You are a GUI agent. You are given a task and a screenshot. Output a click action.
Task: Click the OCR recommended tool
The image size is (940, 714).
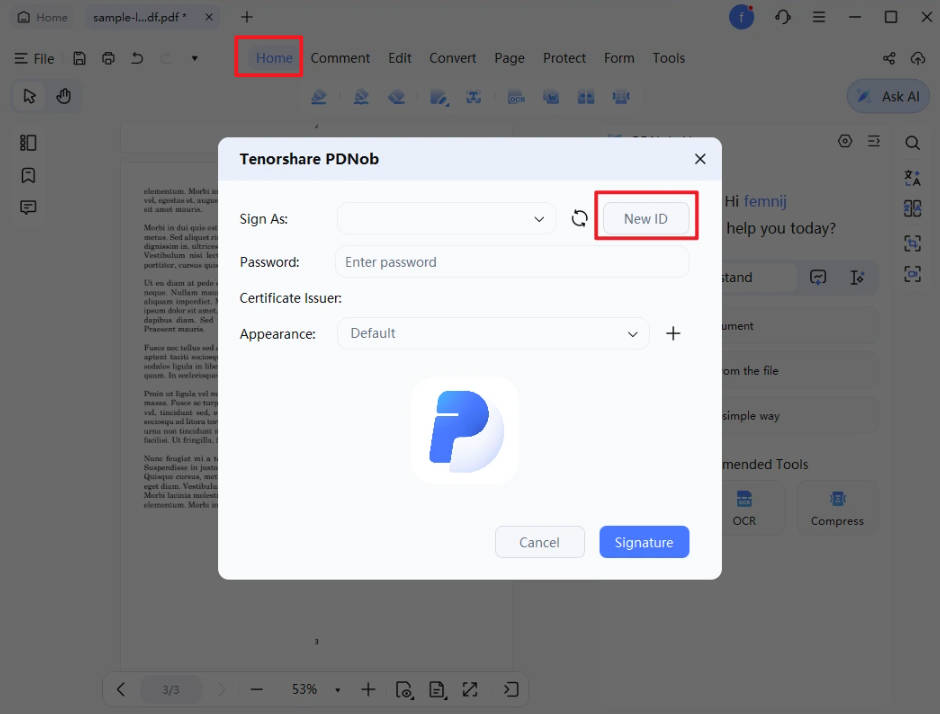tap(744, 508)
